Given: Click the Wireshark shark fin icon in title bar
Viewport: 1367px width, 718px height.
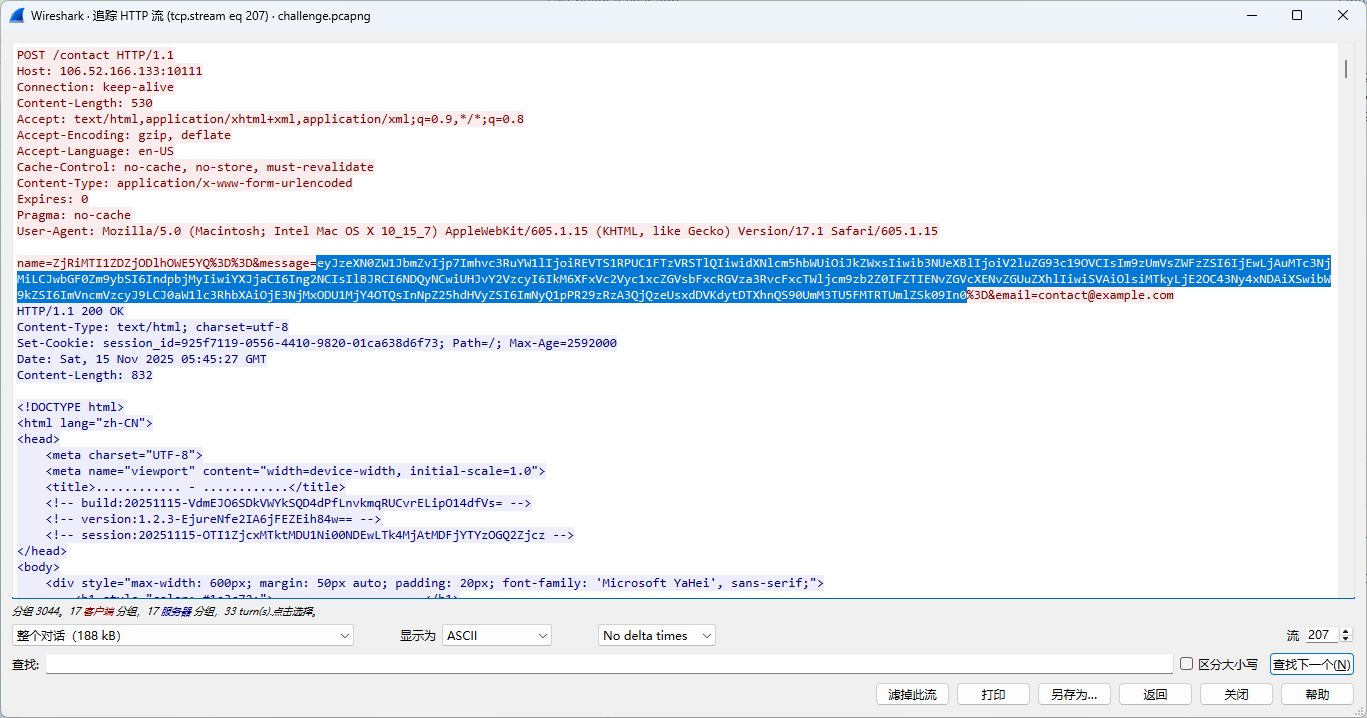Looking at the screenshot, I should point(17,16).
